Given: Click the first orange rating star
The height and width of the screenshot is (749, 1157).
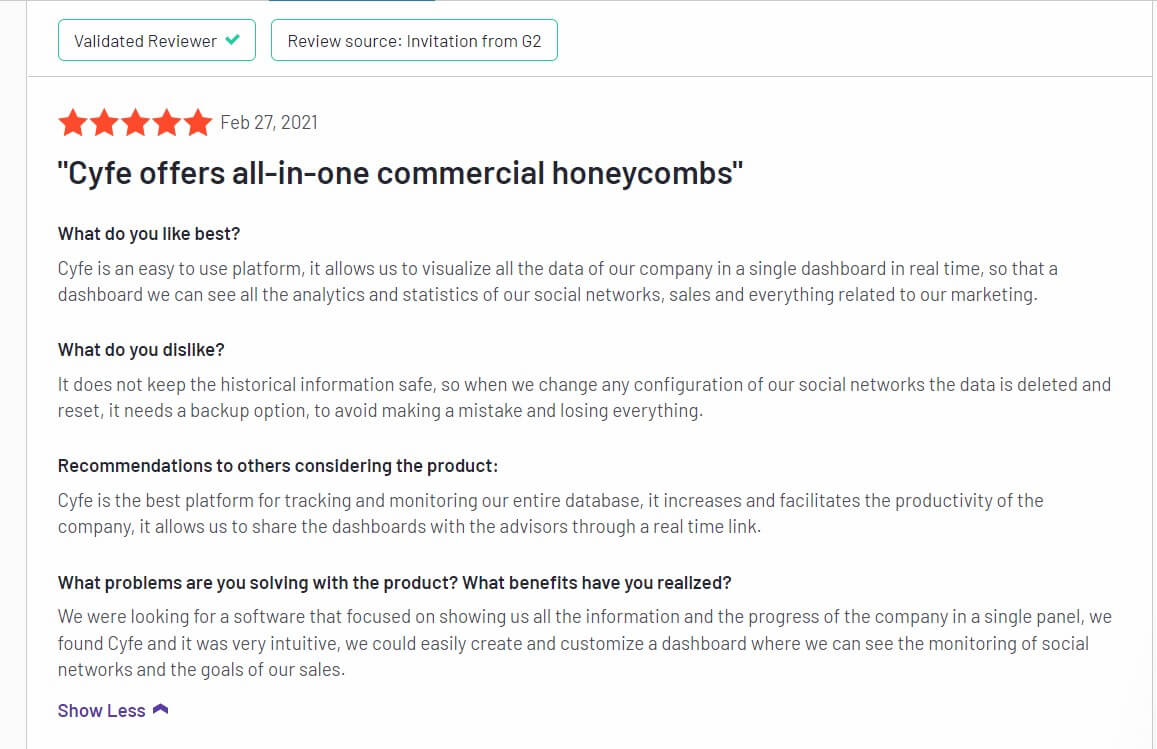Looking at the screenshot, I should [x=73, y=122].
